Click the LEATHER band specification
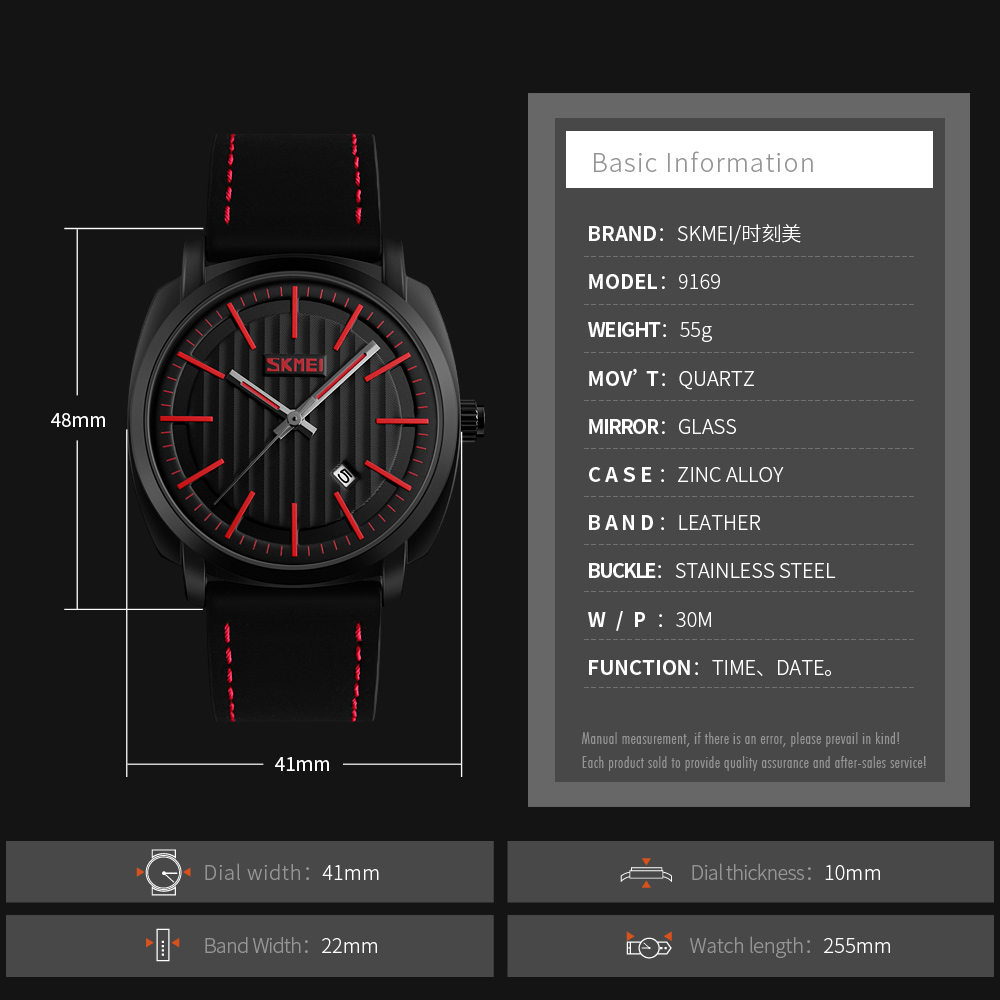This screenshot has width=1000, height=1000. pos(719,522)
